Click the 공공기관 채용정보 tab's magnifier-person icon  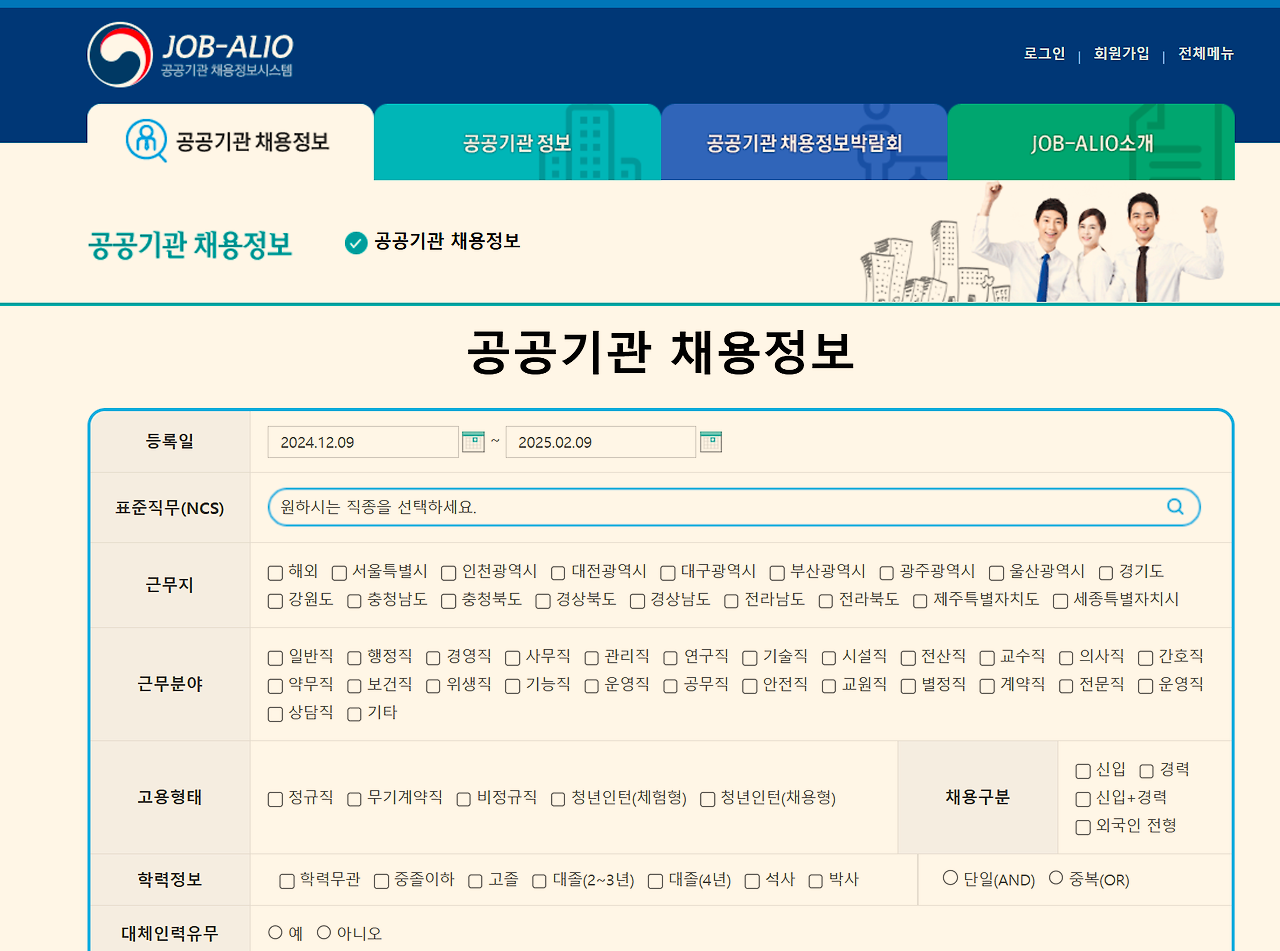[147, 141]
